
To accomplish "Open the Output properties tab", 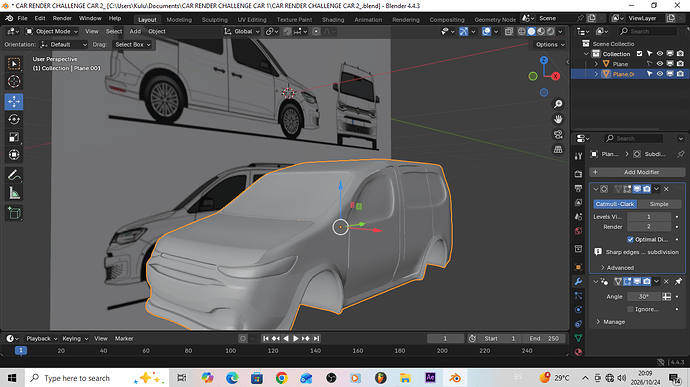I will [x=578, y=188].
